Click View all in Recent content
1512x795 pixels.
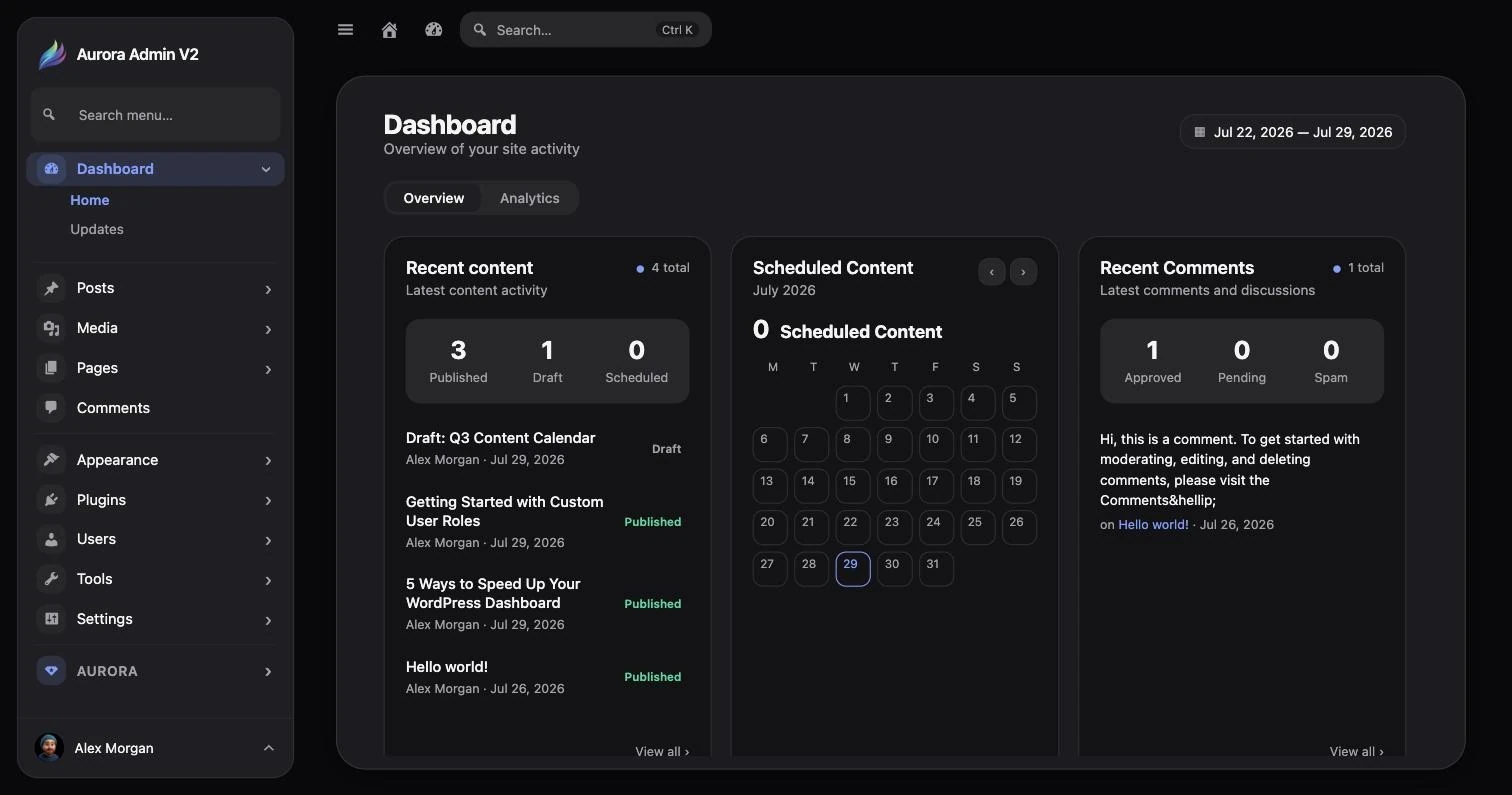[x=662, y=751]
